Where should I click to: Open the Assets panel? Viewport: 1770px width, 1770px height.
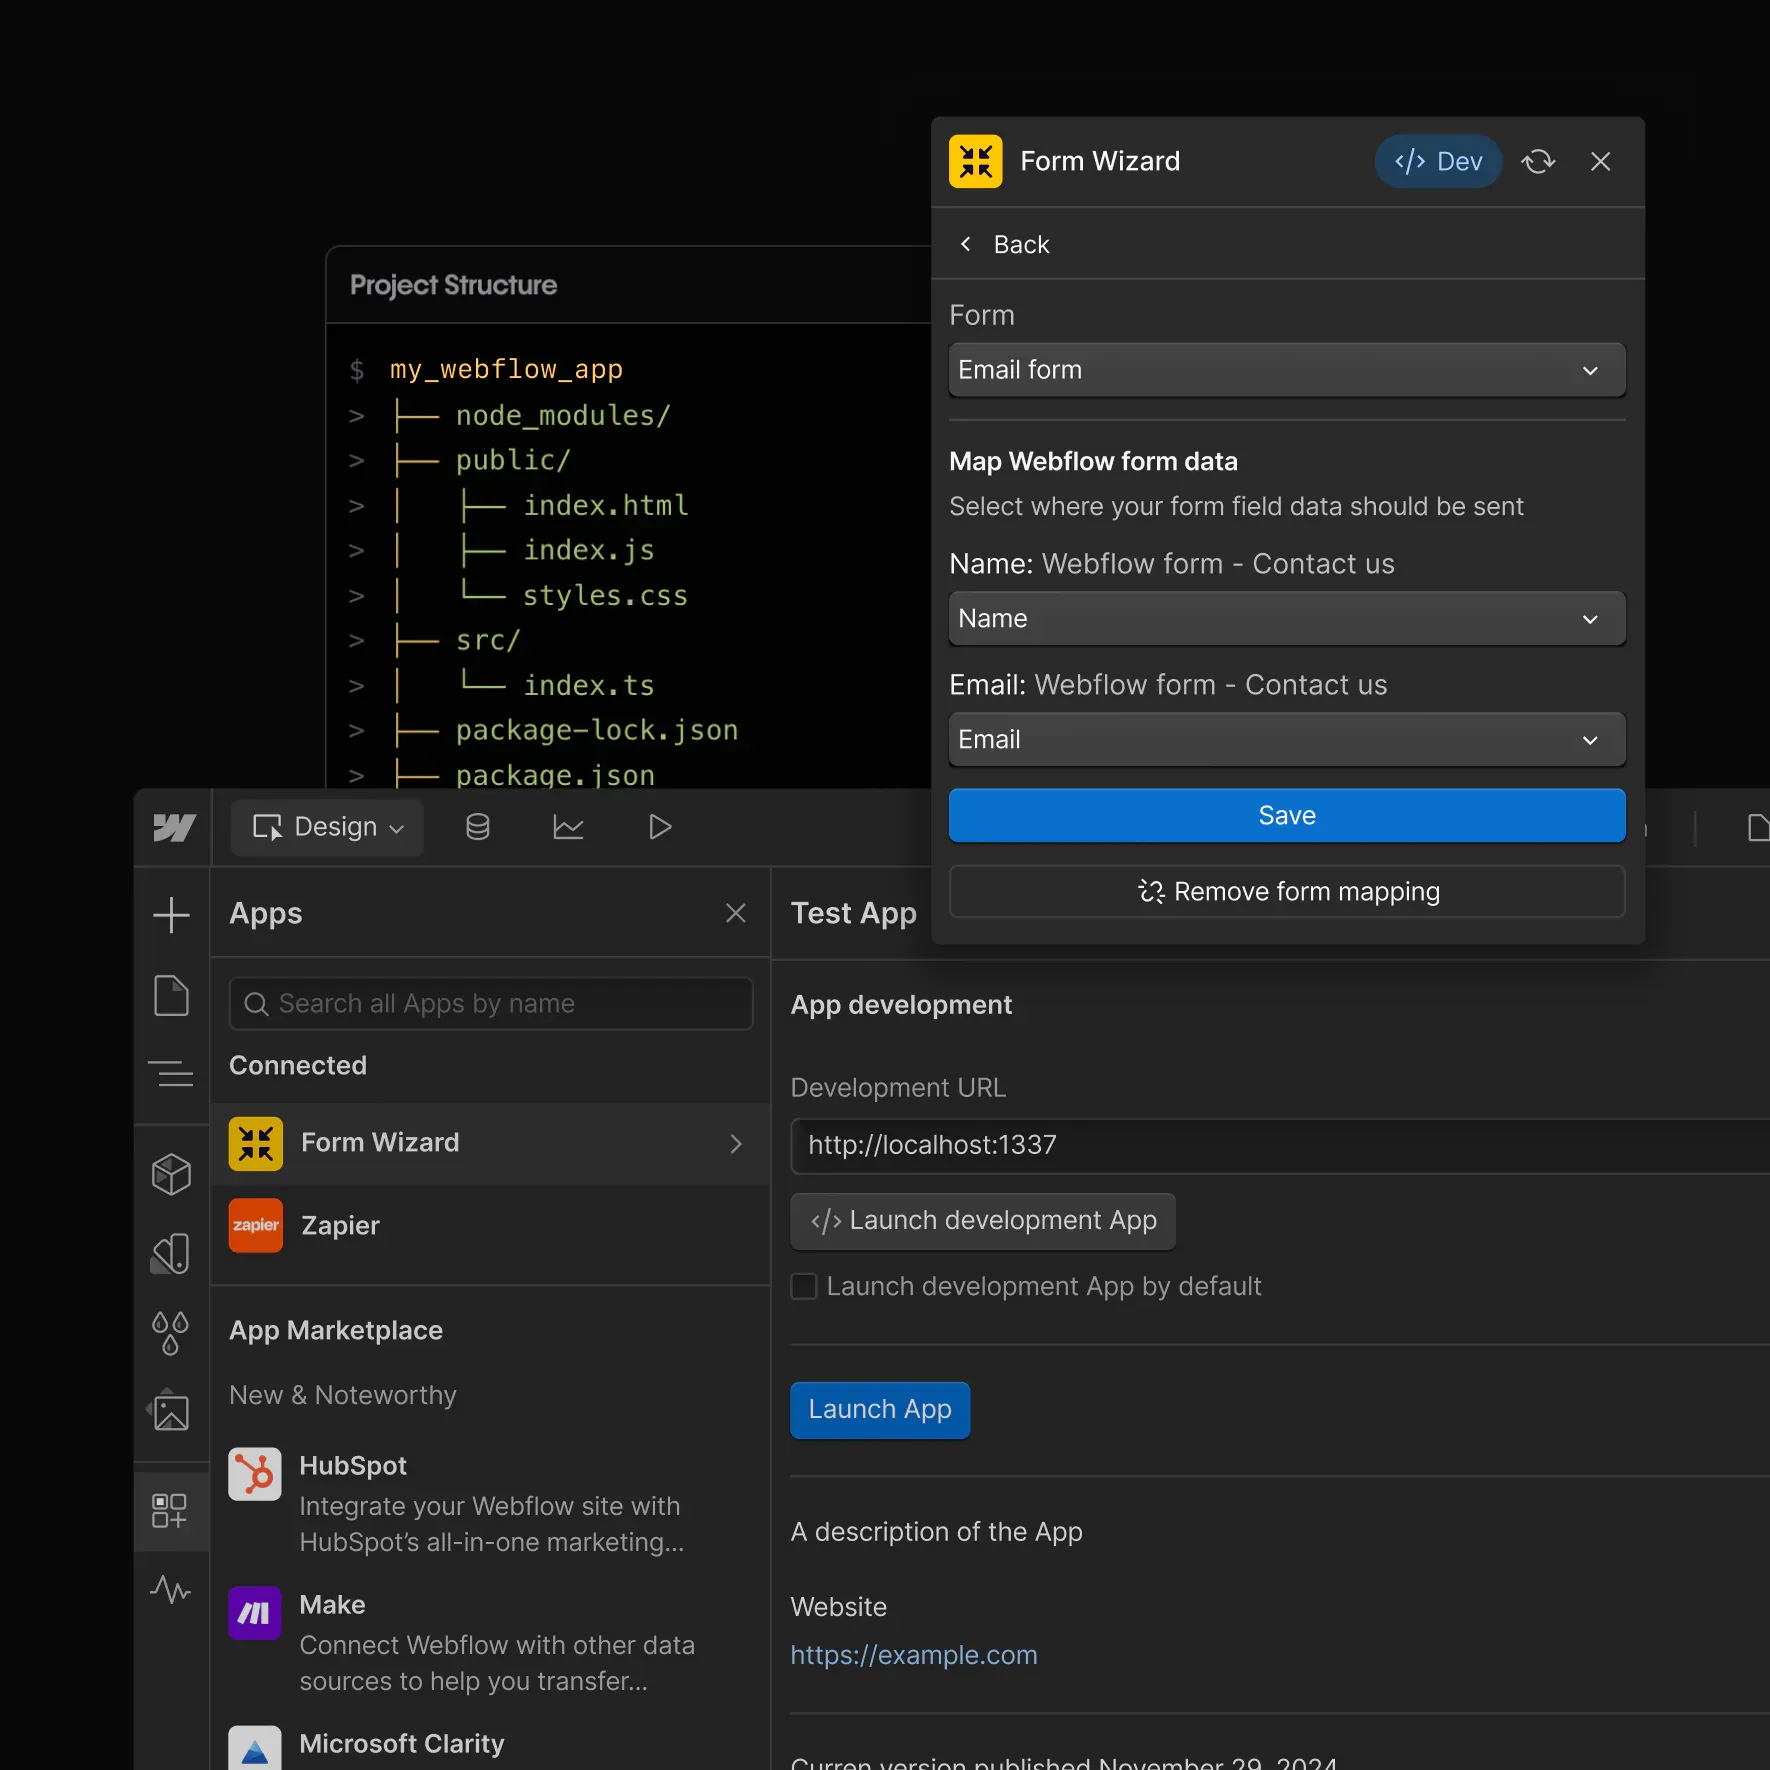pyautogui.click(x=171, y=1412)
